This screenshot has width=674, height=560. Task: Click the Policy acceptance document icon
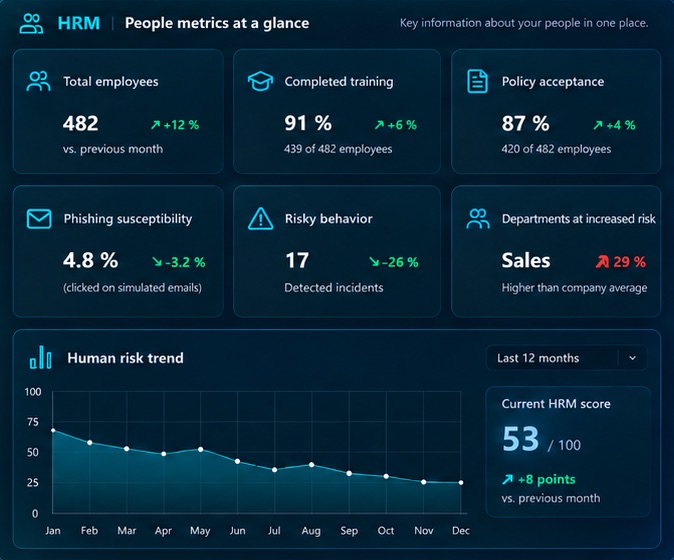tap(477, 81)
